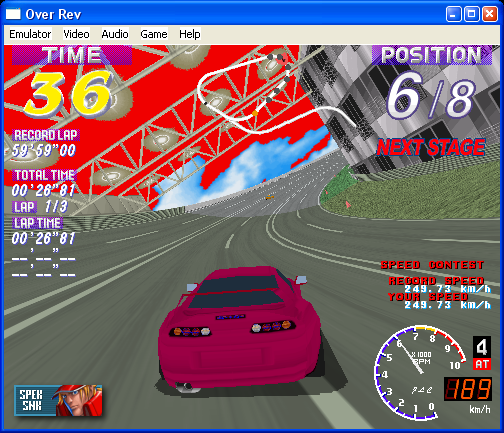This screenshot has height=433, width=504.
Task: Click the driver portrait badge
Action: pyautogui.click(x=58, y=400)
